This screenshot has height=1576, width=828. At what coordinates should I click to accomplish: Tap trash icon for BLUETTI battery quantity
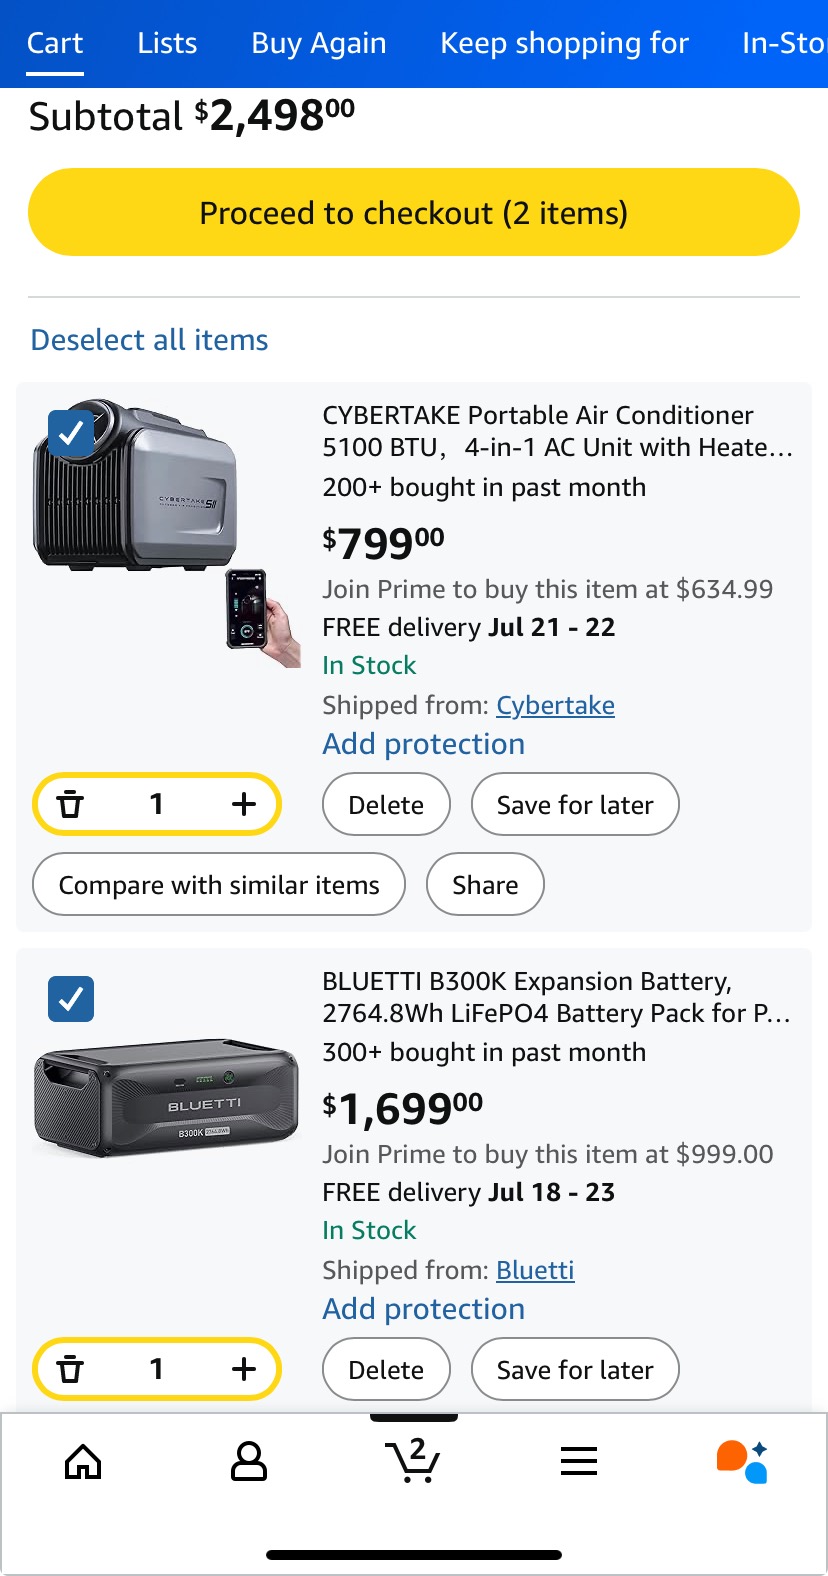point(70,1369)
